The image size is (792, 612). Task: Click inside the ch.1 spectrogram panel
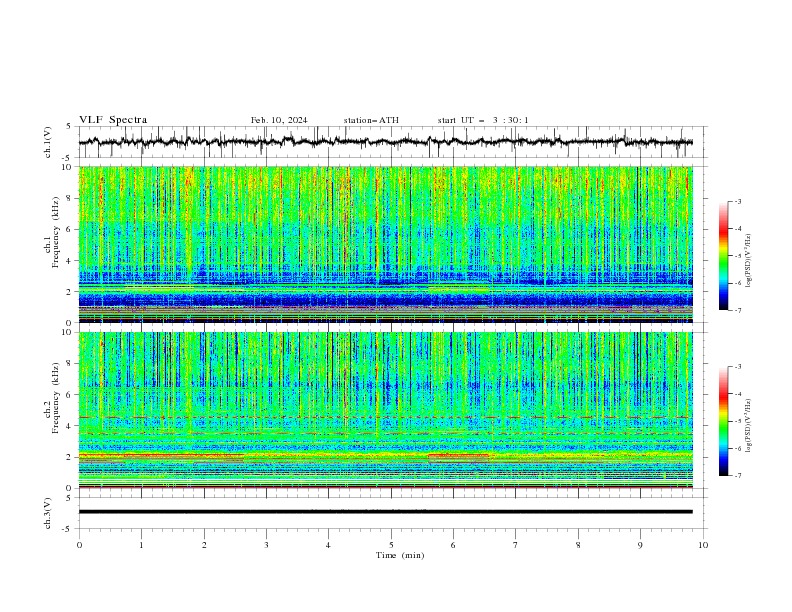pos(385,244)
